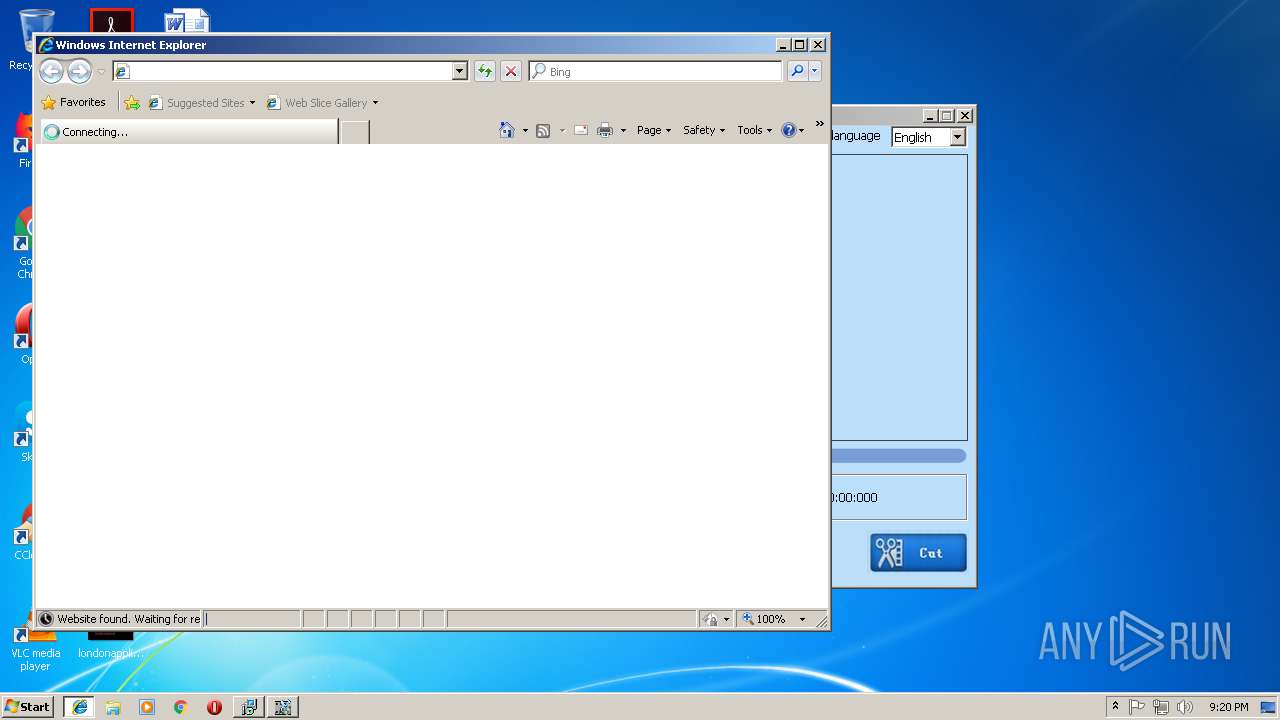Image resolution: width=1280 pixels, height=720 pixels.
Task: Expand Web Slice Gallery dropdown arrow
Action: point(375,102)
